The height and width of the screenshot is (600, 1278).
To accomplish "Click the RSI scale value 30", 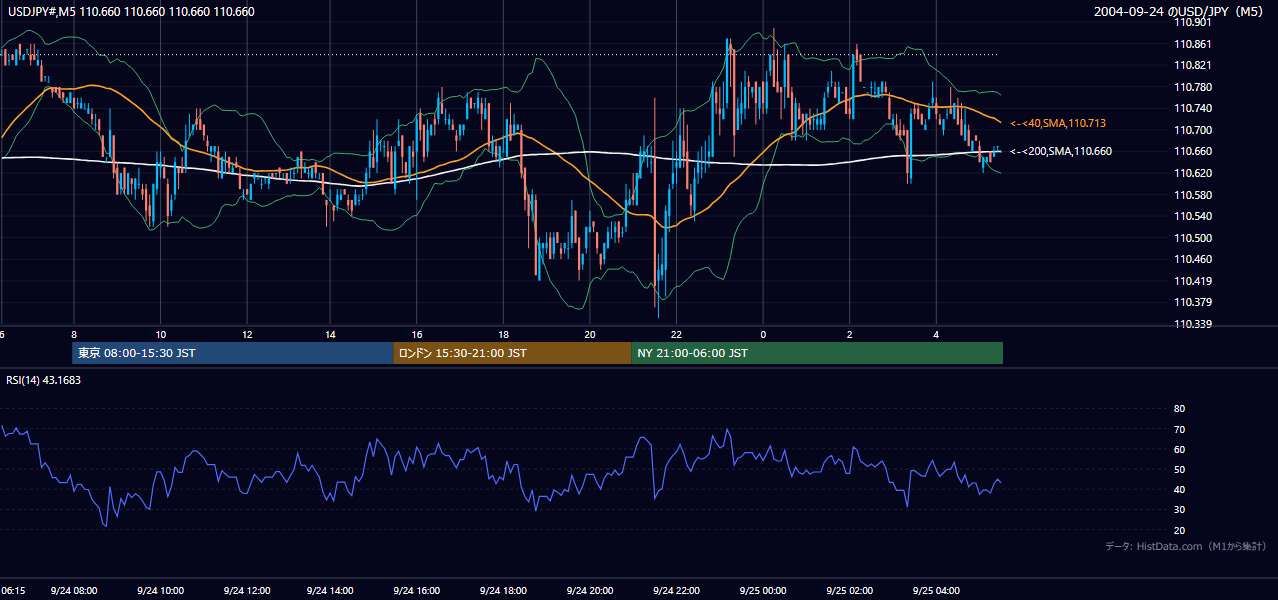I will (1179, 510).
